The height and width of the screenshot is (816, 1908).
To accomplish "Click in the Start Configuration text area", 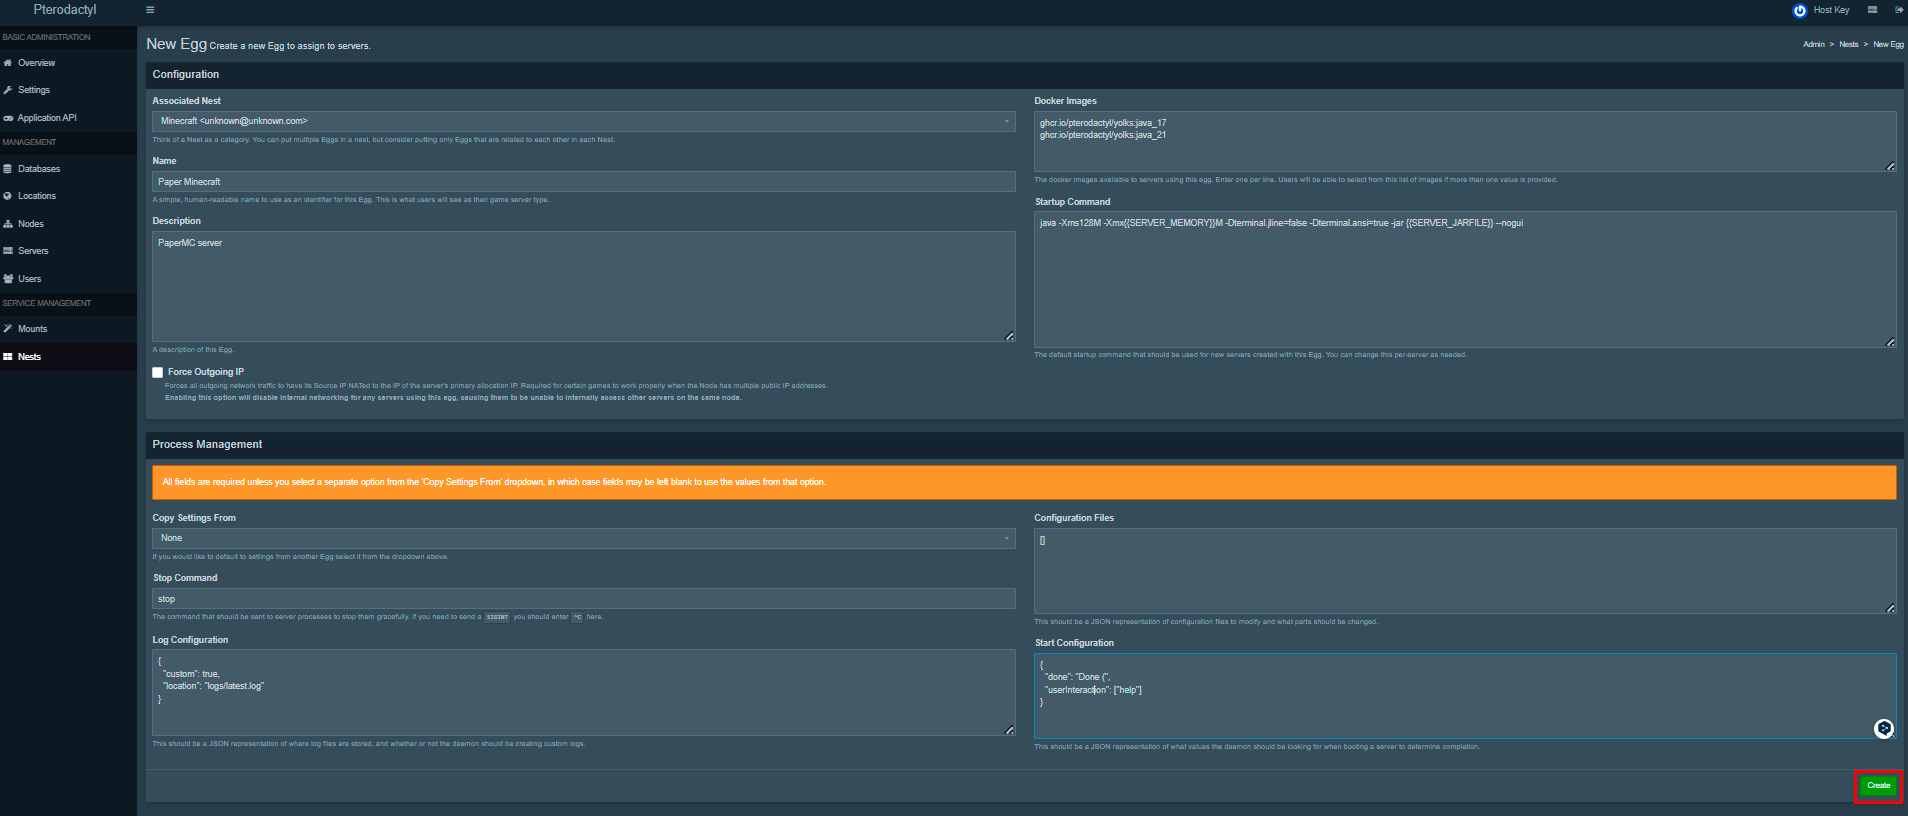I will [1465, 696].
